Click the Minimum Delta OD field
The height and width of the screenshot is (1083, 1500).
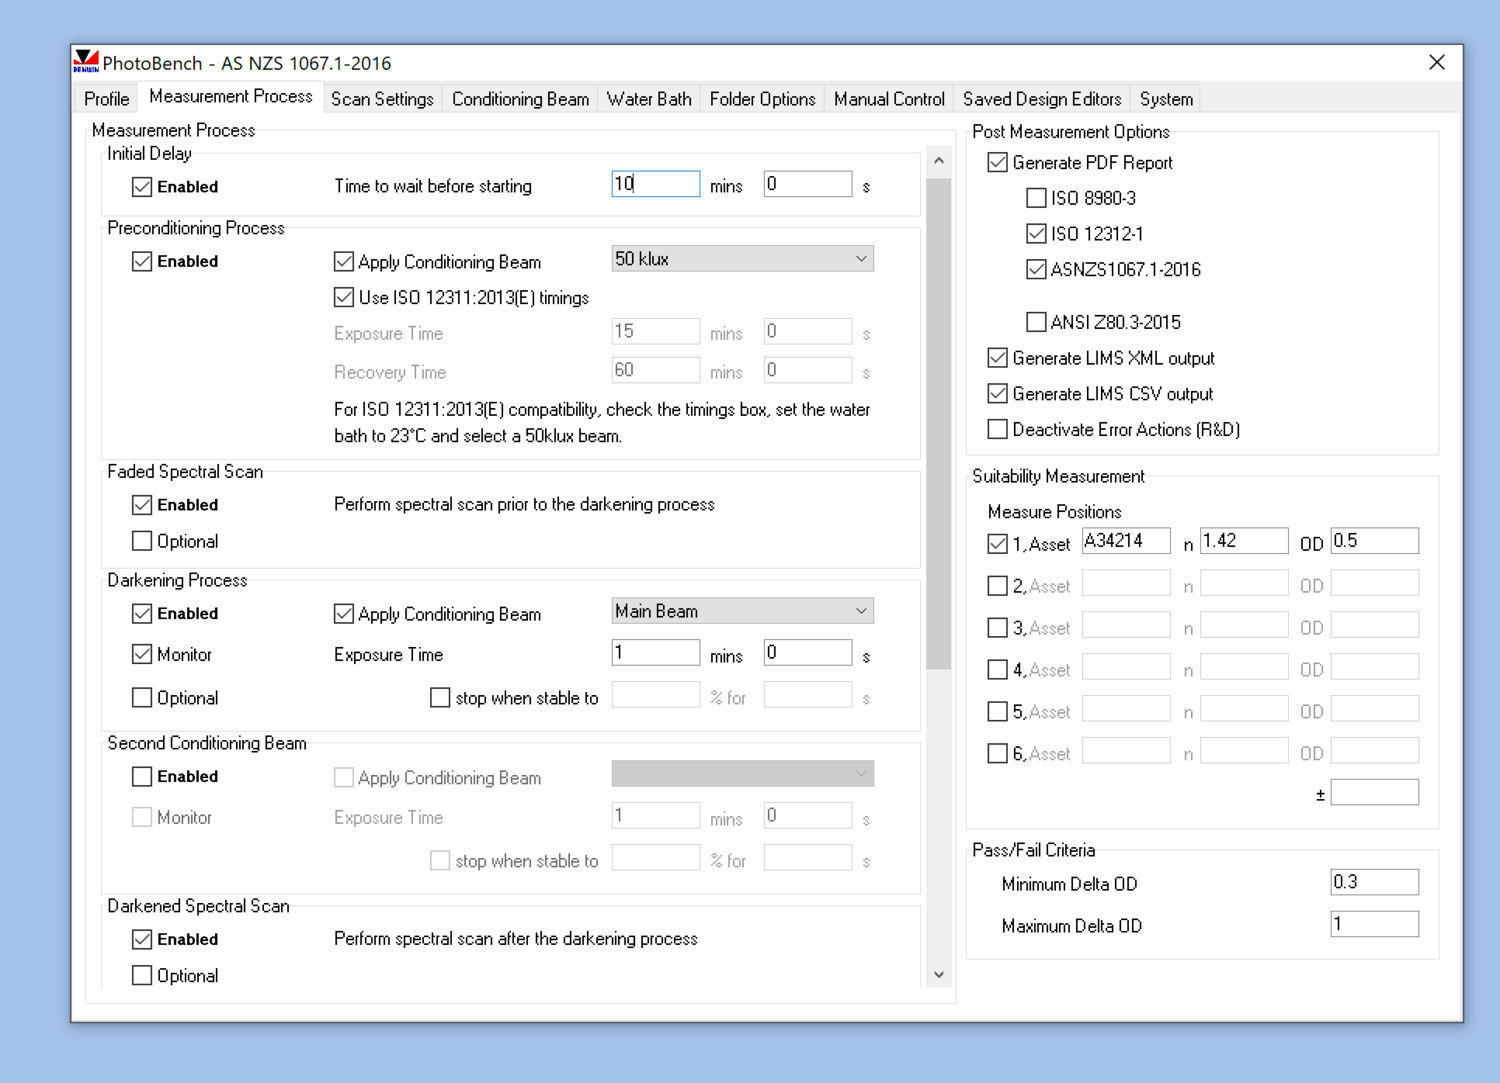point(1374,882)
